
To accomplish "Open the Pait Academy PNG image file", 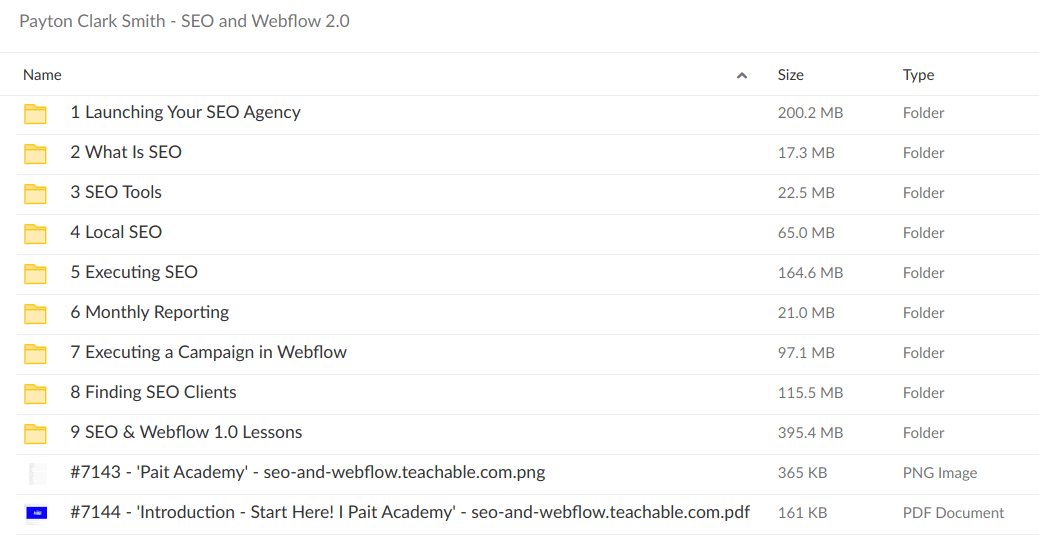I will coord(307,473).
